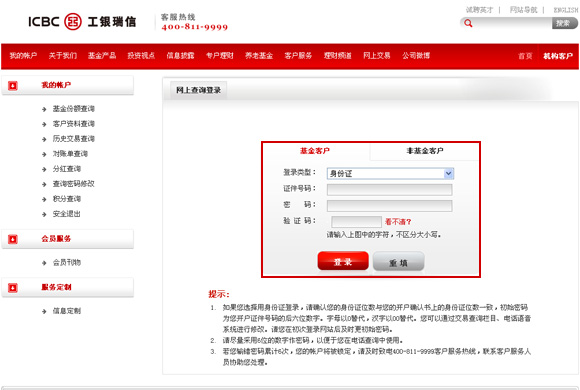Image resolution: width=580 pixels, height=390 pixels.
Task: Open 历史交易查询 in the sidebar
Action: coord(74,139)
